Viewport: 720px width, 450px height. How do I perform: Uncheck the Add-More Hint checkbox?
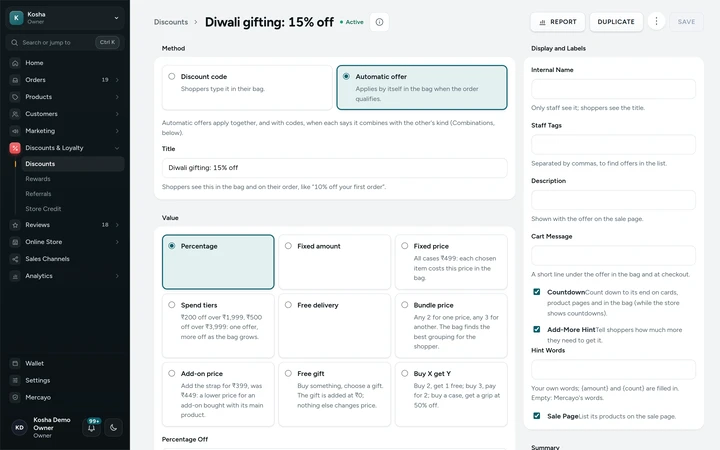coord(536,329)
